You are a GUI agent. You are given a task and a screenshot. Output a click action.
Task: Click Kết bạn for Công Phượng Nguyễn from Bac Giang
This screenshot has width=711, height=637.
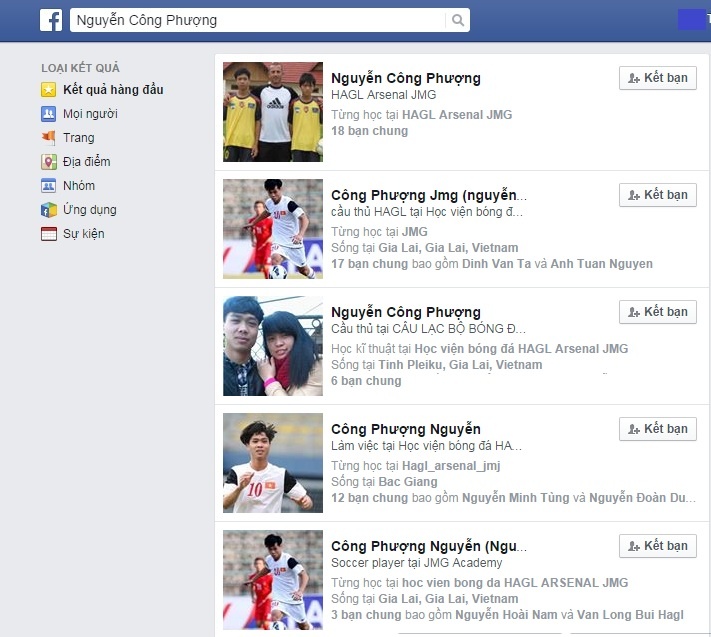point(657,429)
